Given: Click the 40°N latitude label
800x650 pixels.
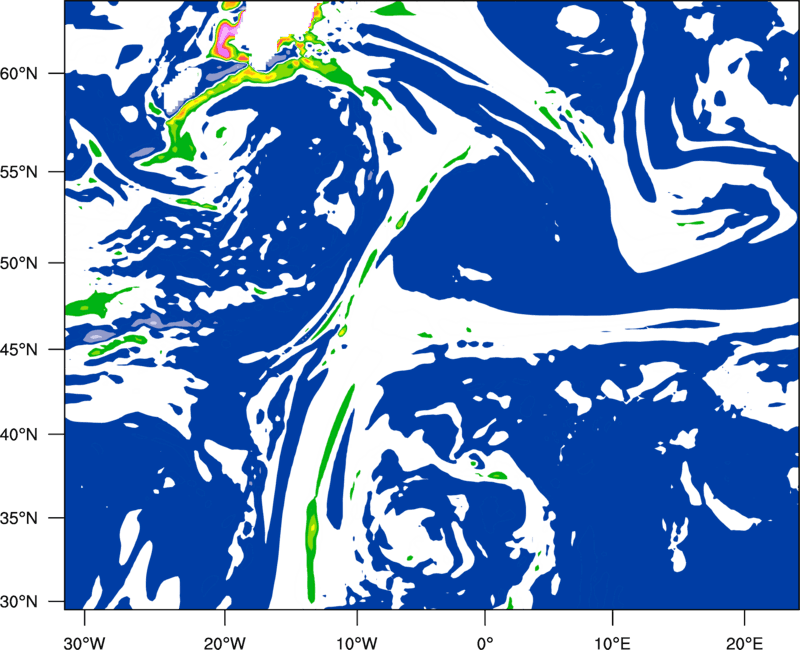Looking at the screenshot, I should point(19,435).
